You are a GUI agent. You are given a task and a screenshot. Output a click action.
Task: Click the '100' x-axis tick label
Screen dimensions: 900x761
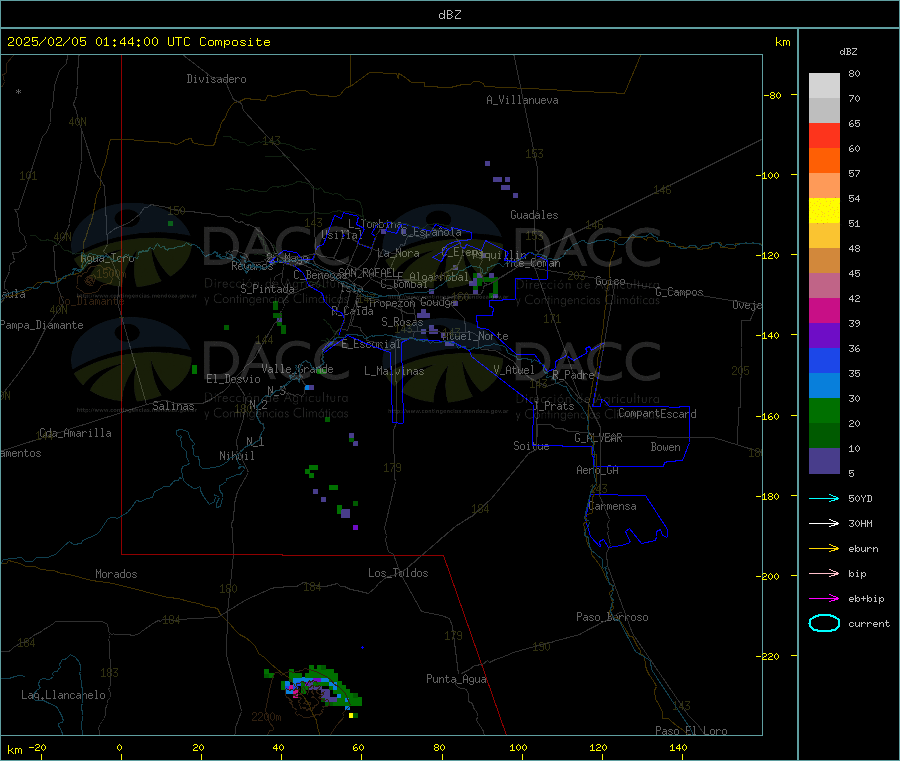[x=518, y=747]
